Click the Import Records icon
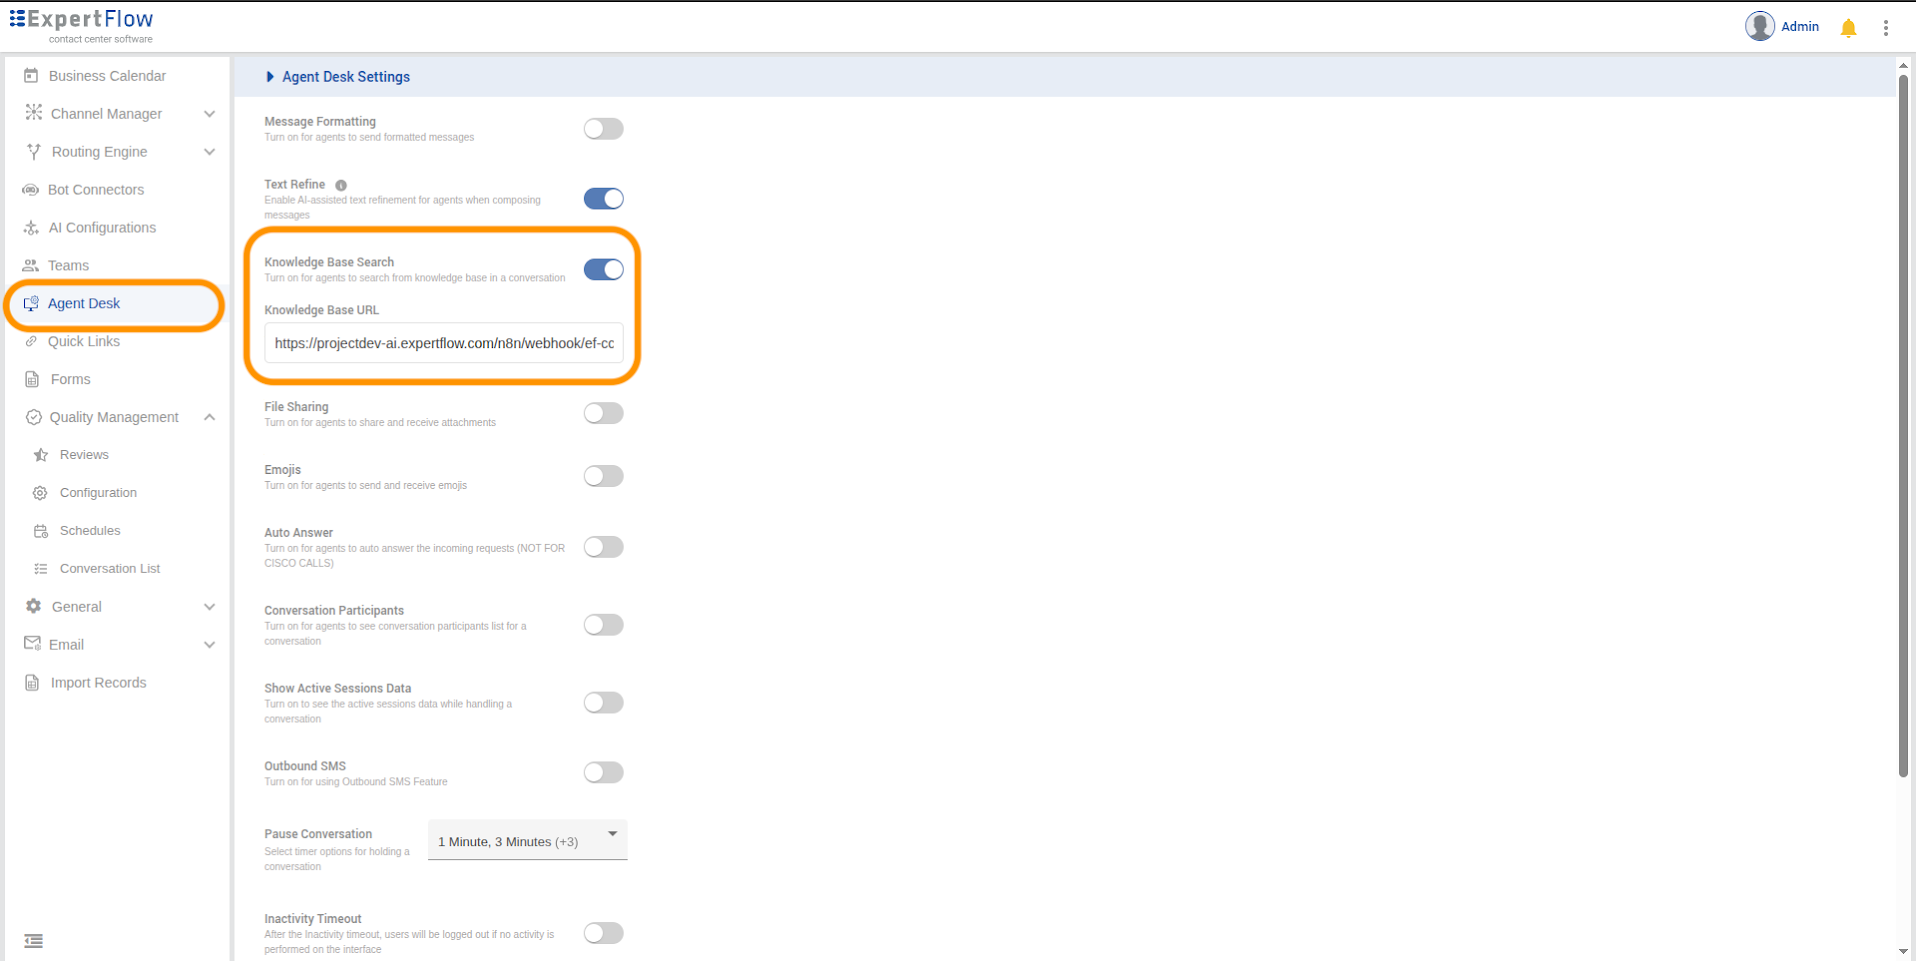1916x961 pixels. [32, 683]
